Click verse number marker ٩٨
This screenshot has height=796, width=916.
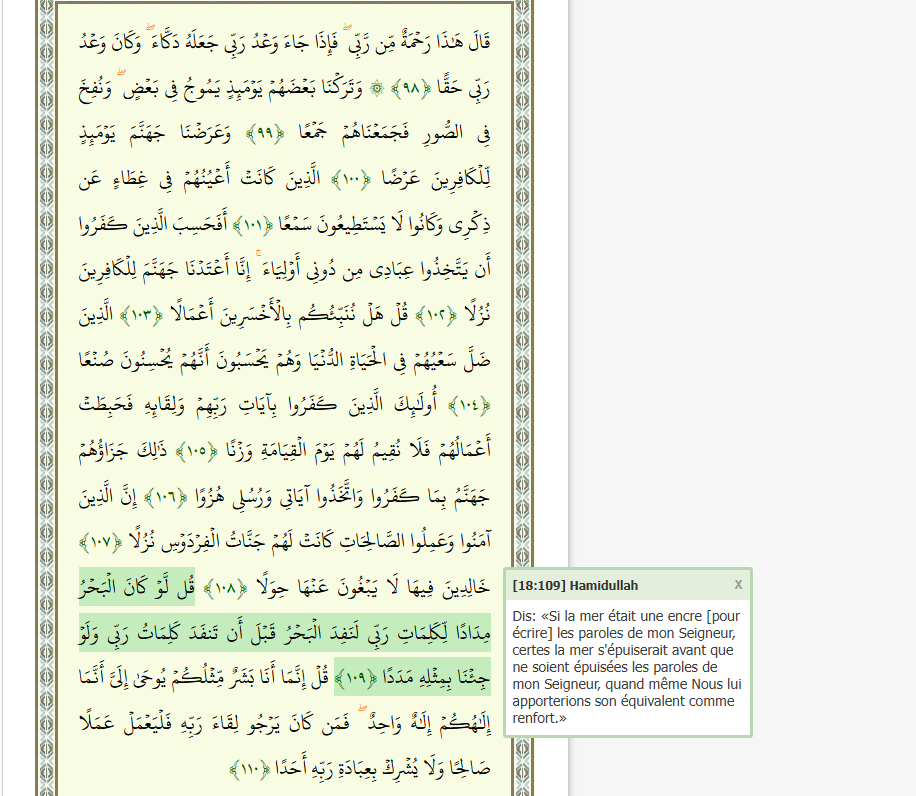(411, 89)
